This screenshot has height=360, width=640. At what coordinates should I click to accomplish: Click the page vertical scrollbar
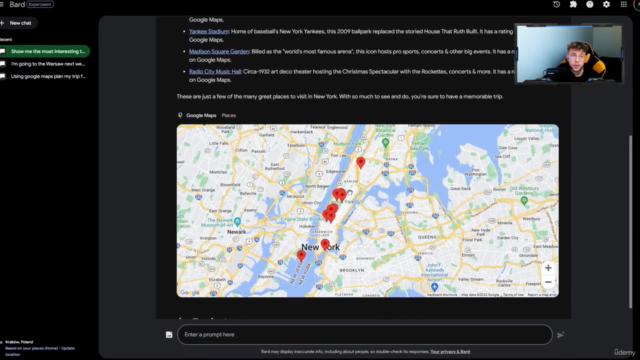tap(630, 222)
